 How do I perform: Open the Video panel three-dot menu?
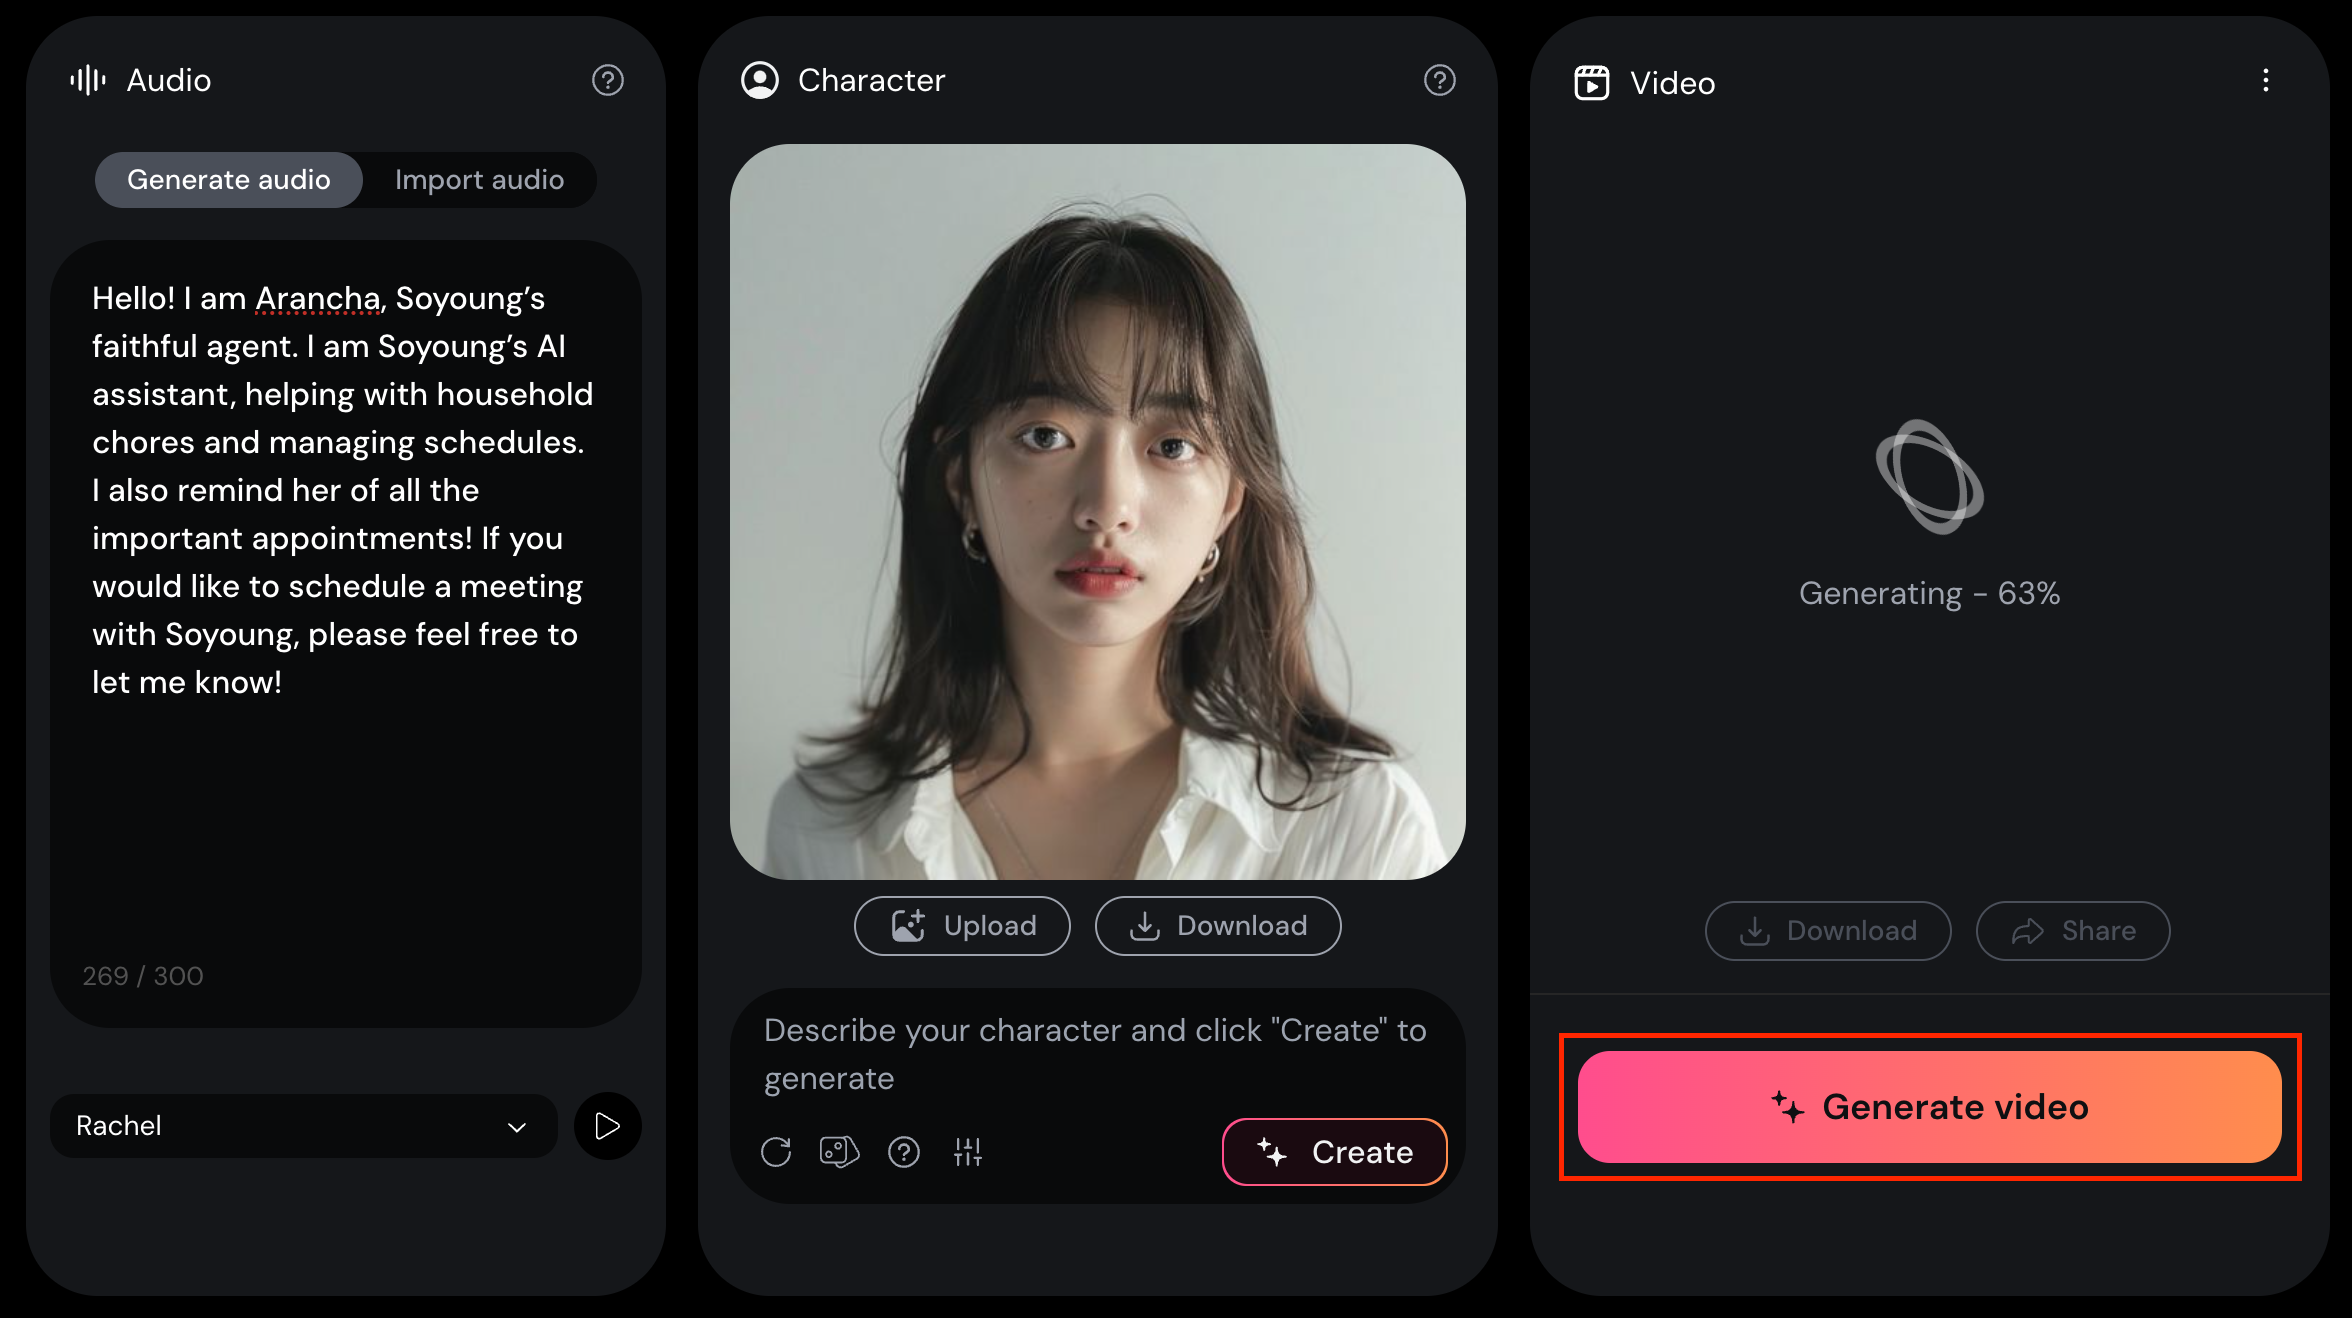point(2265,81)
